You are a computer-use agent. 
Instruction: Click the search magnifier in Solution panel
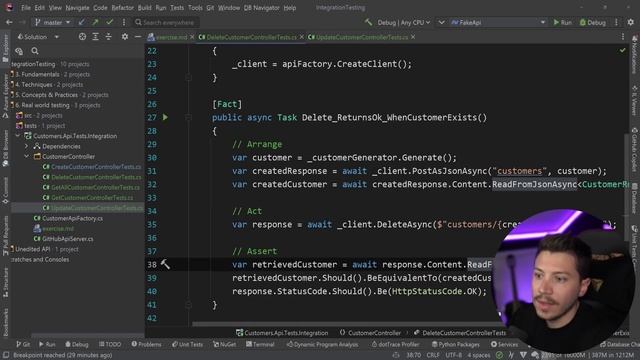pyautogui.click(x=35, y=51)
